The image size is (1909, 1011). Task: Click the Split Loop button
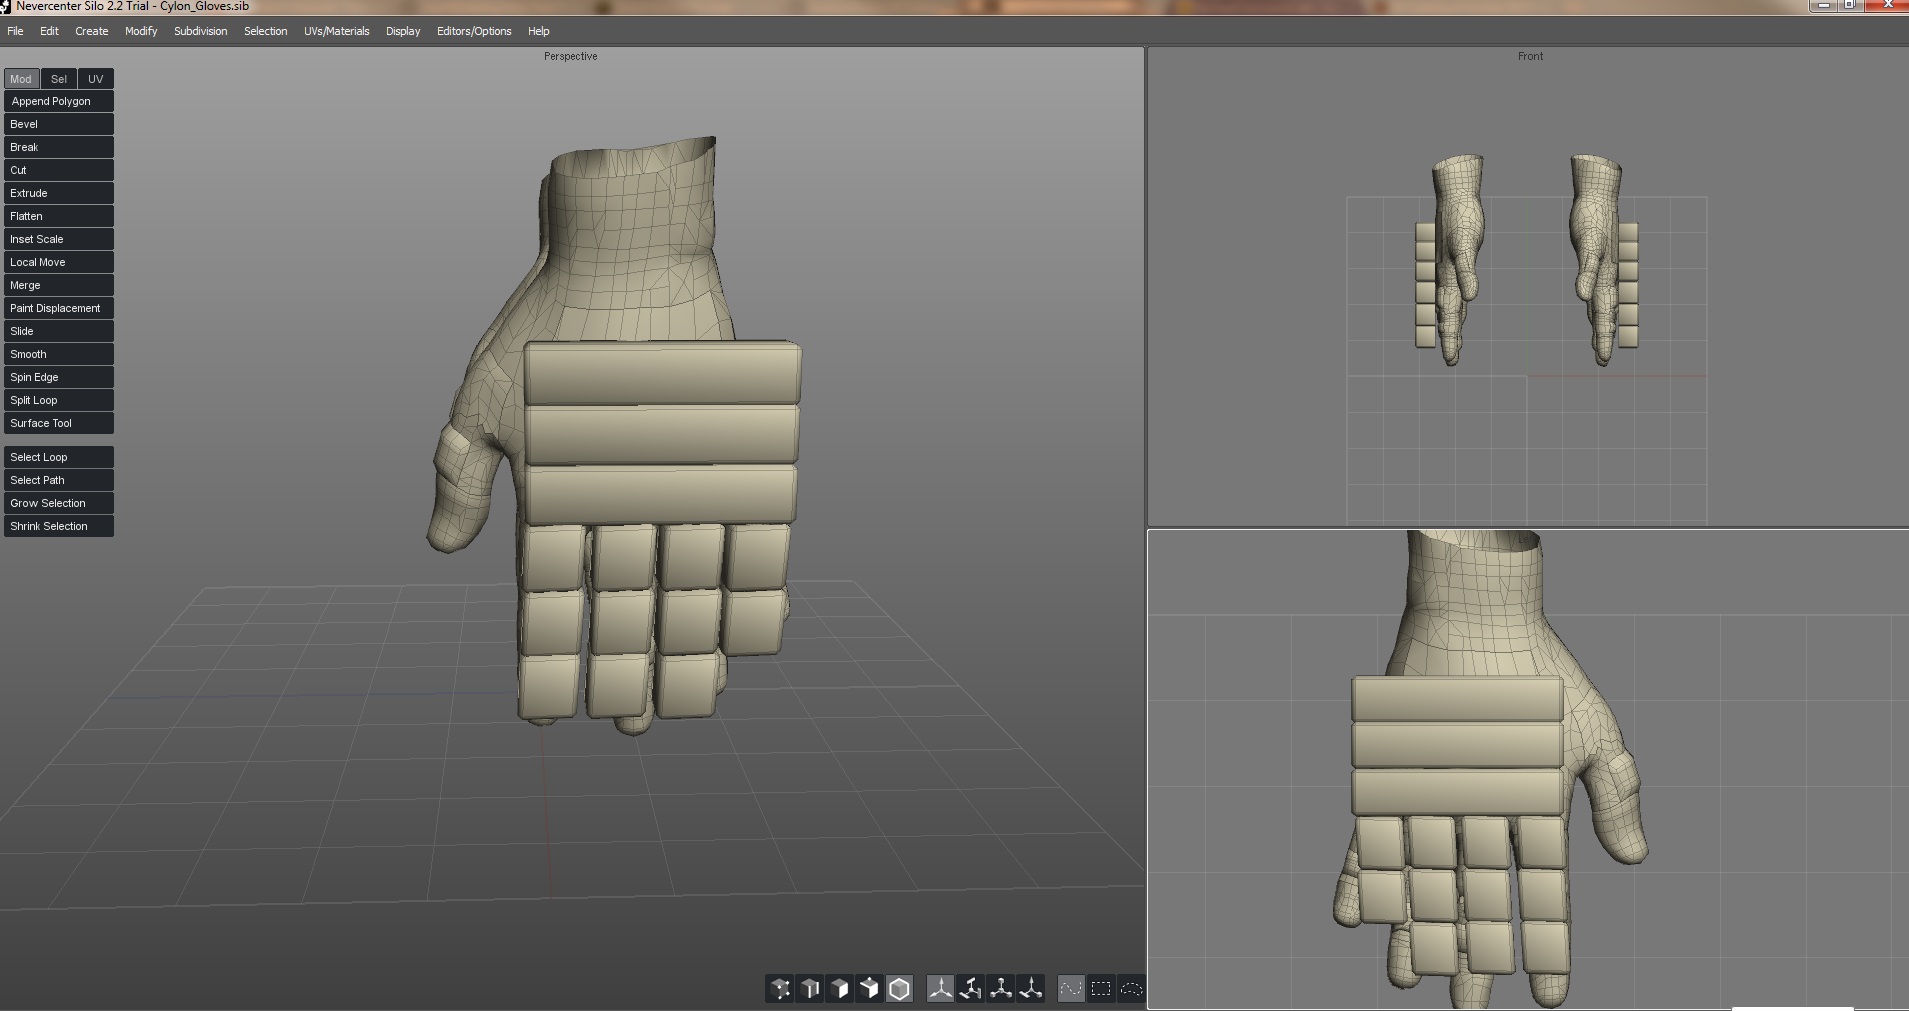click(x=59, y=400)
